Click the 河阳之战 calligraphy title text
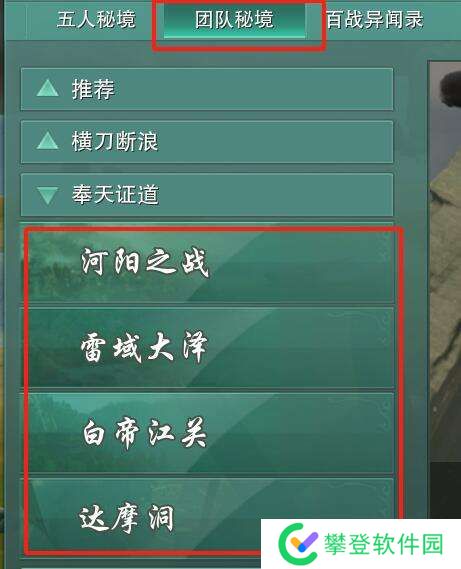 click(145, 262)
